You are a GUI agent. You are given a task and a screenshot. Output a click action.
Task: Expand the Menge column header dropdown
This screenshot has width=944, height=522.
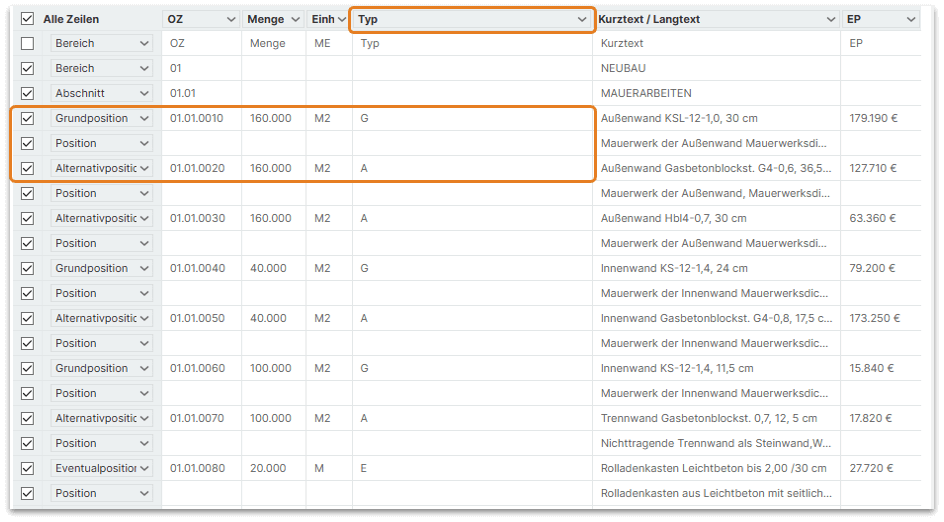coord(295,19)
